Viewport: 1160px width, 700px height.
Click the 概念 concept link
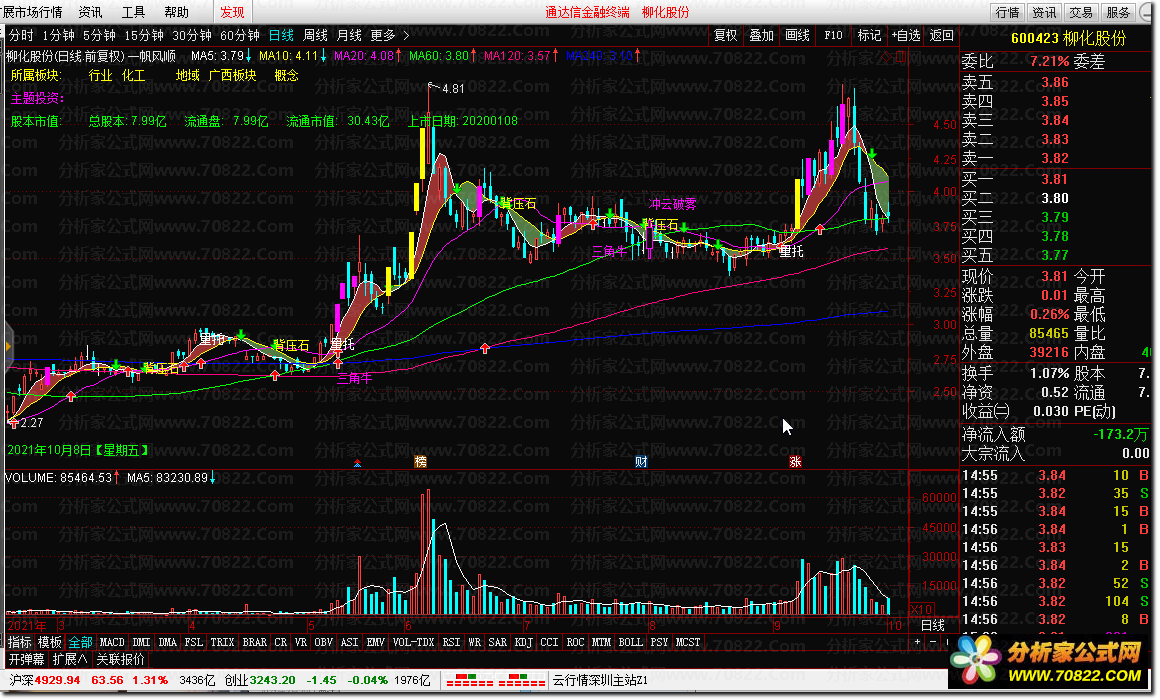[x=286, y=75]
